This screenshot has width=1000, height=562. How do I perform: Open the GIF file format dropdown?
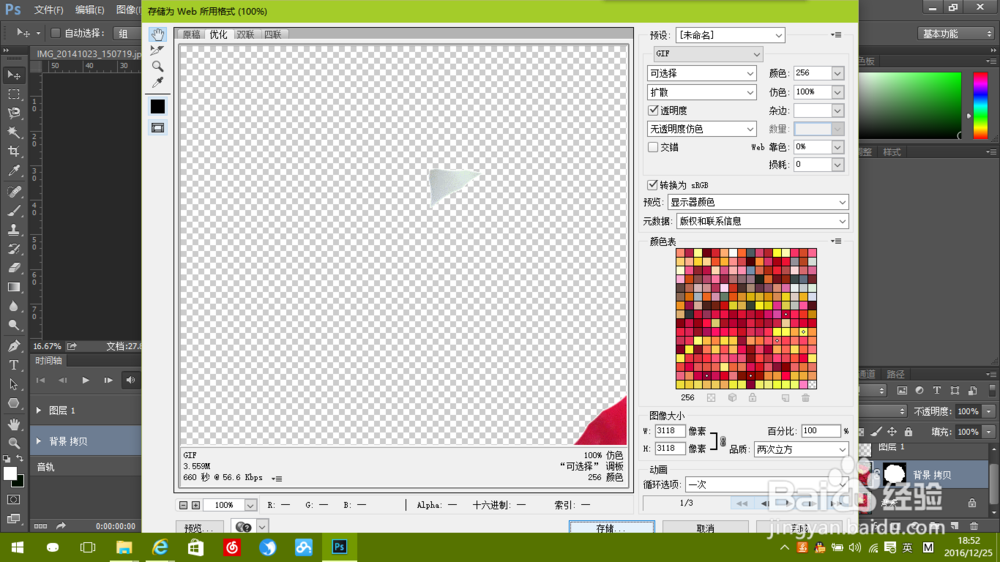click(708, 54)
